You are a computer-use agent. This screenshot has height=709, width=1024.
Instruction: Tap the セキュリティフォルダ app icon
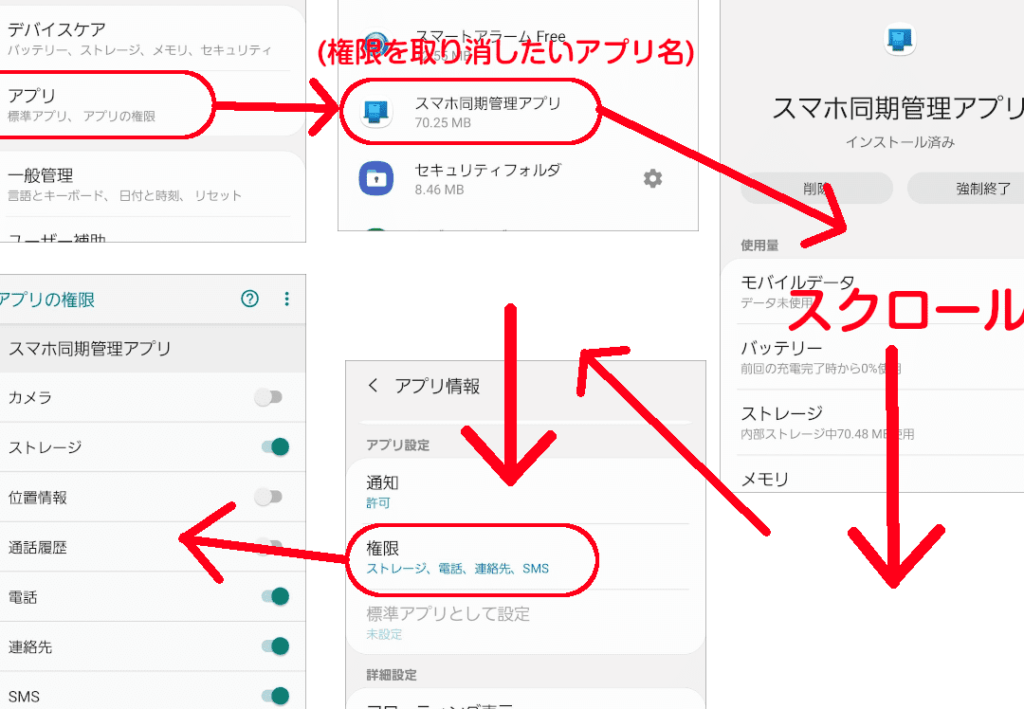coord(376,178)
